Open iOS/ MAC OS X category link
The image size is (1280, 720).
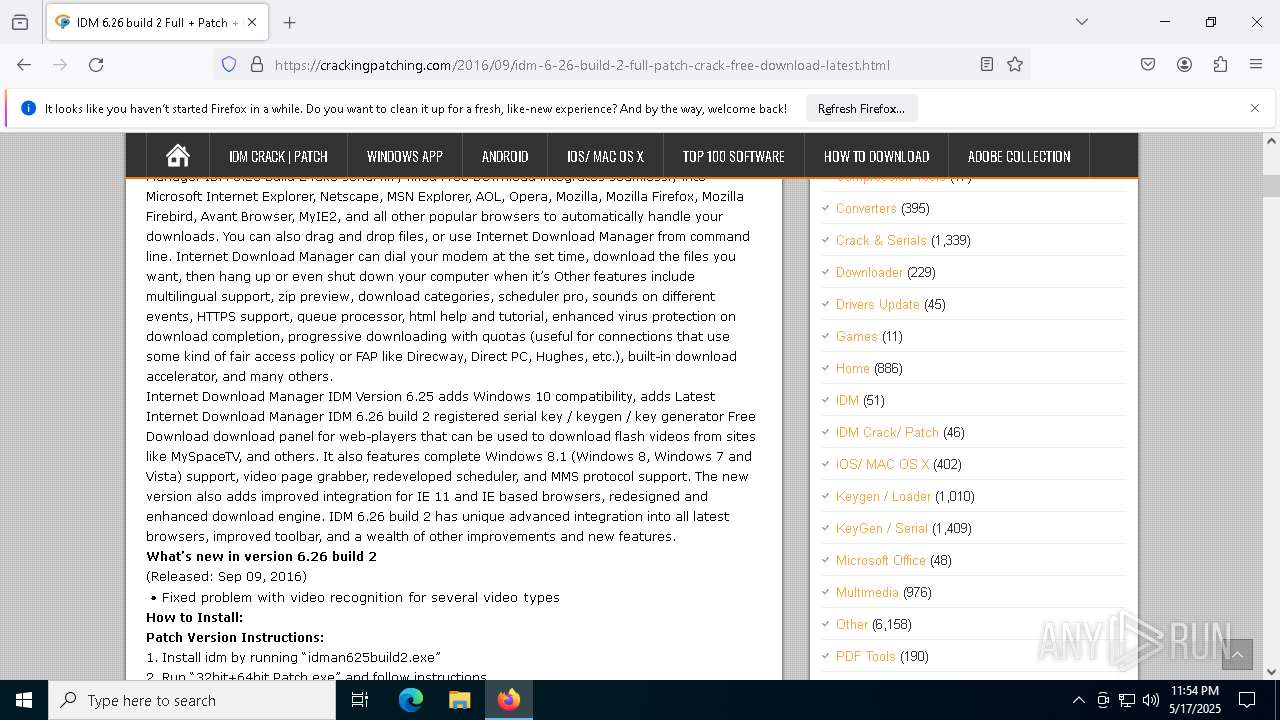point(883,464)
